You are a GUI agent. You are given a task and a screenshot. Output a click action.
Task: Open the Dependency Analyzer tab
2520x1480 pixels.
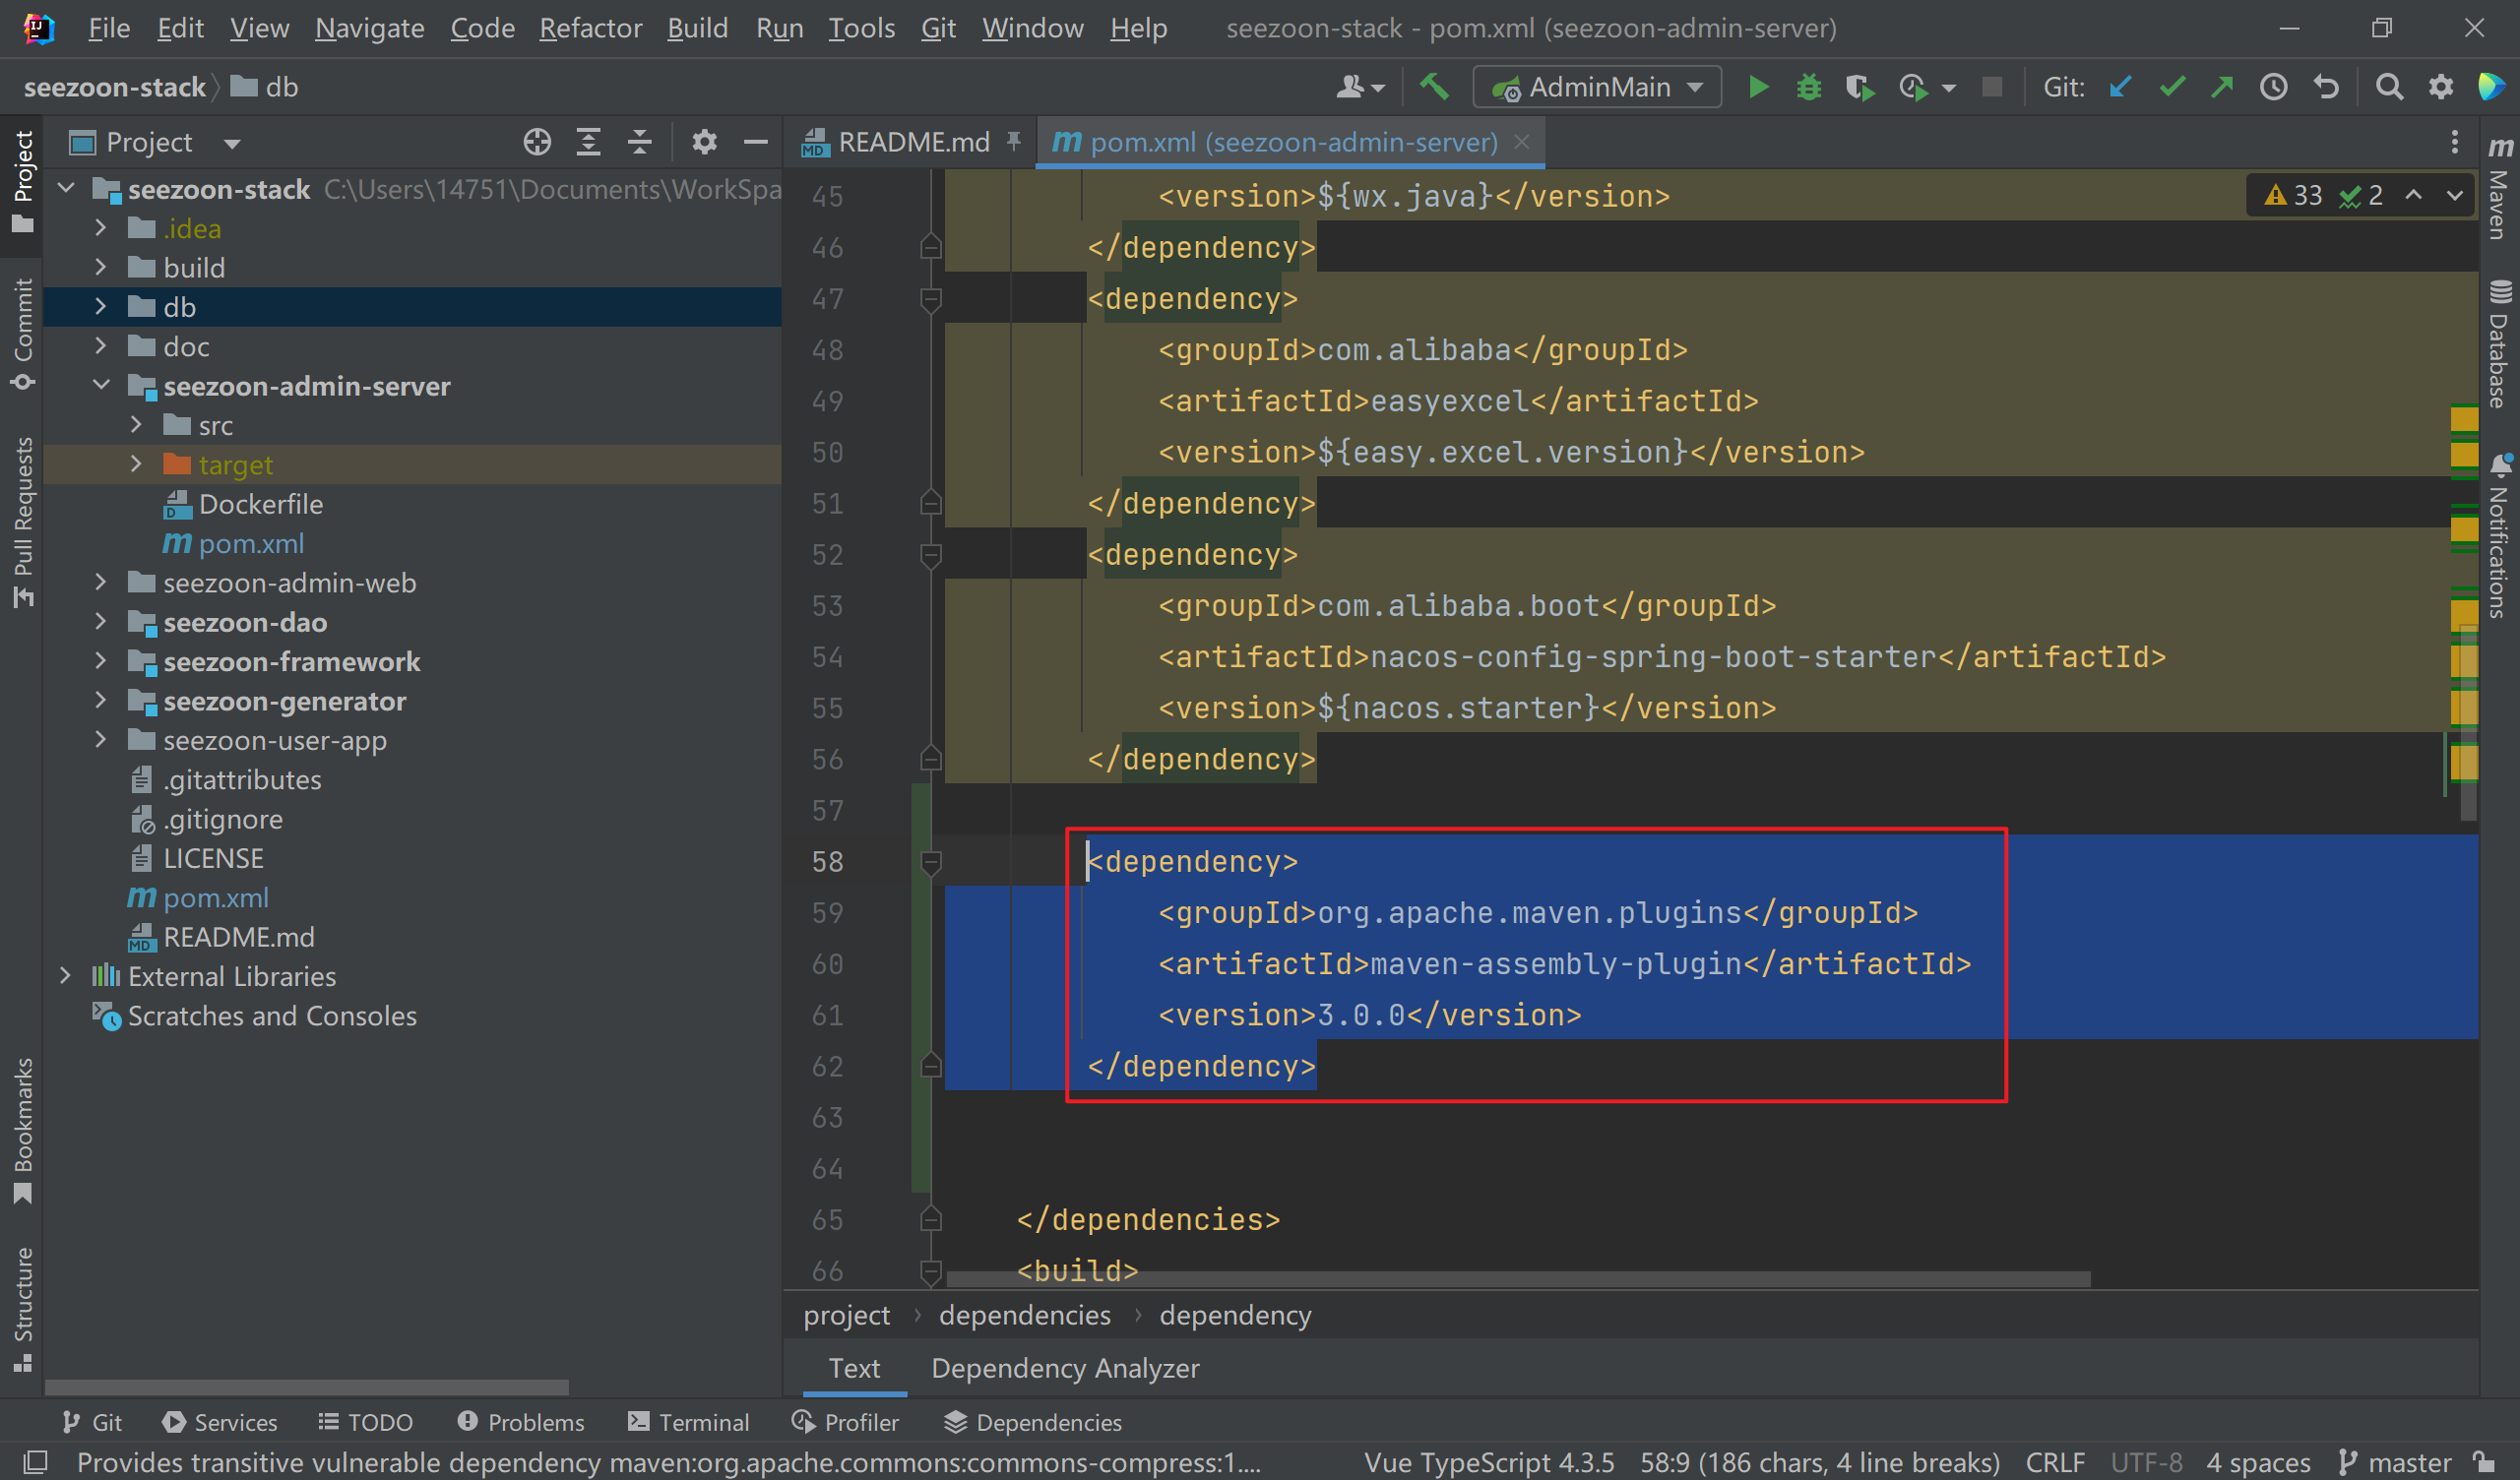(1064, 1367)
